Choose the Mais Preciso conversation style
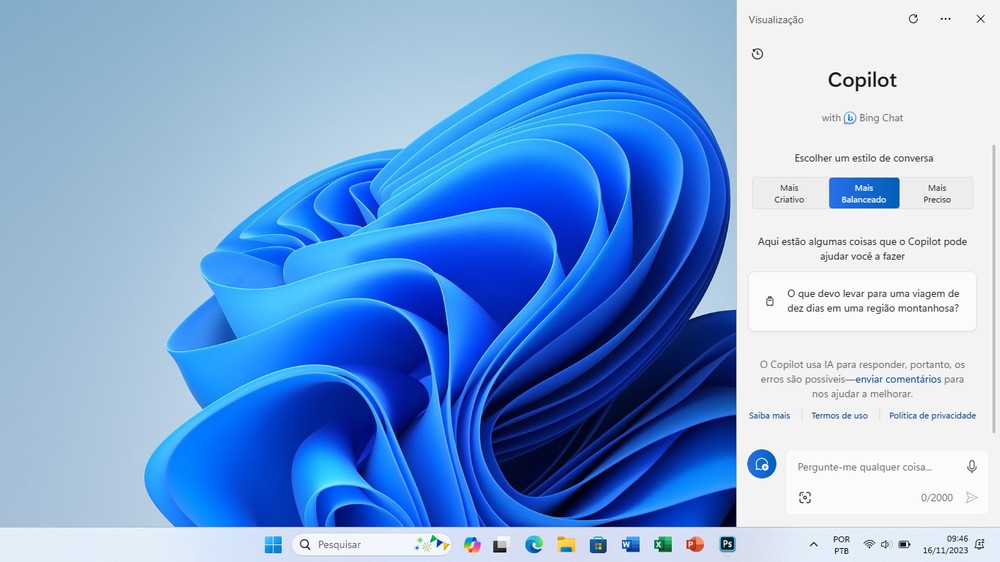Image resolution: width=1000 pixels, height=562 pixels. (936, 193)
